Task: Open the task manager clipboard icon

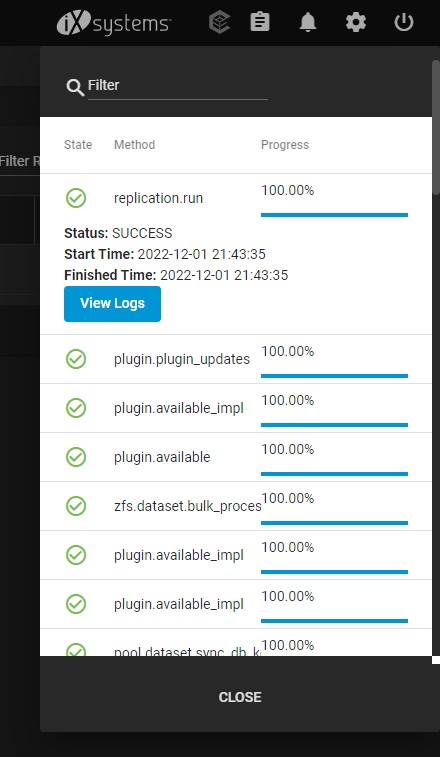Action: click(x=260, y=22)
